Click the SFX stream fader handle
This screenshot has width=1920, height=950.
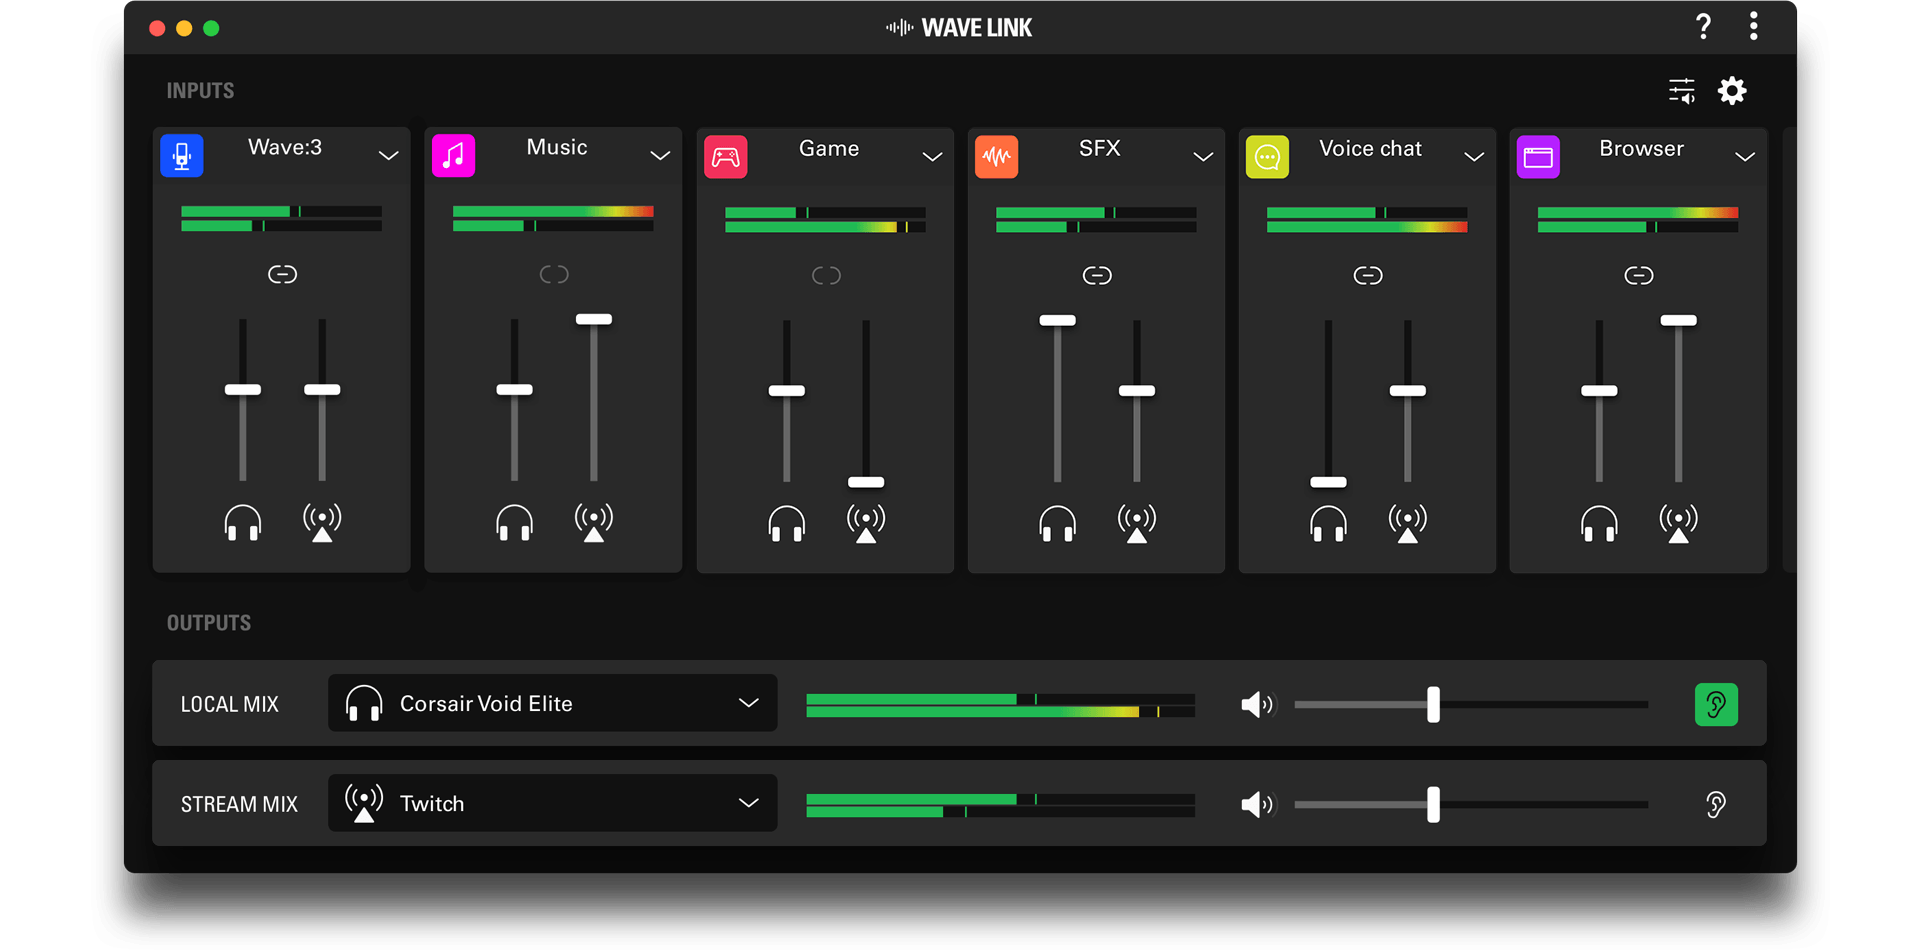(1137, 391)
